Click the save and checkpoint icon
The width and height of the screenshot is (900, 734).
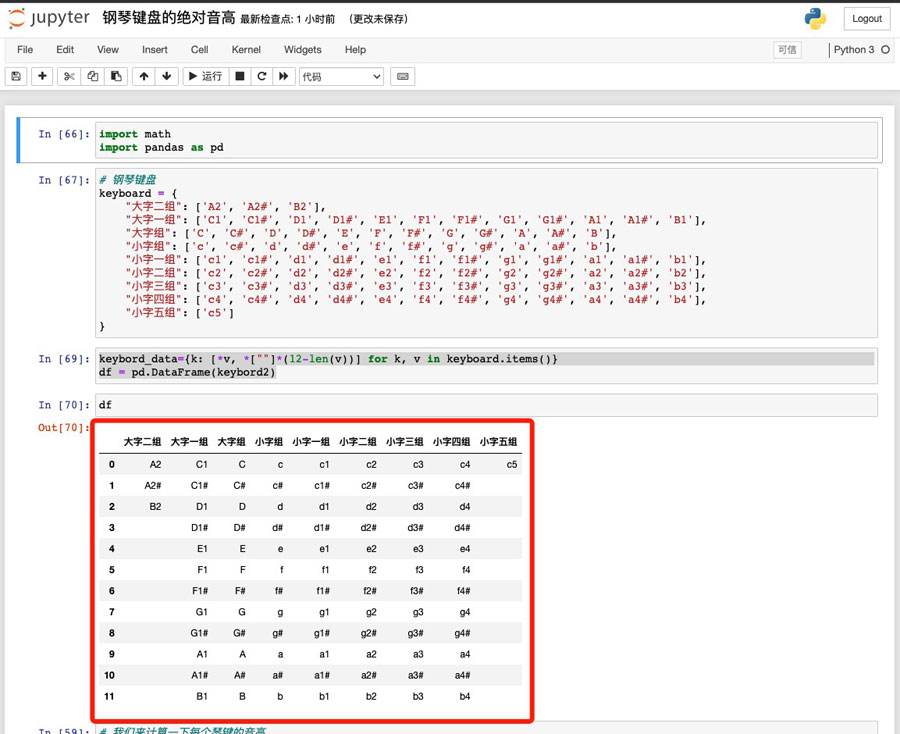(16, 76)
